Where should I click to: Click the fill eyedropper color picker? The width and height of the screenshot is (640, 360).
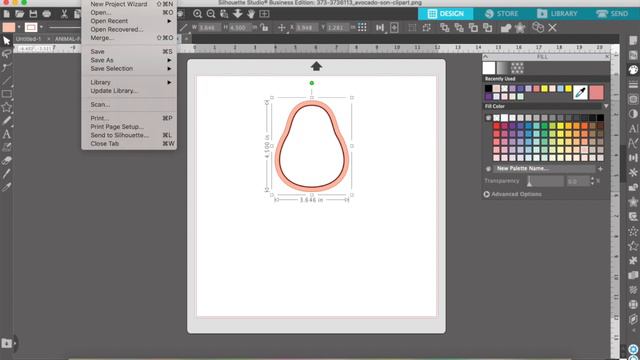click(x=580, y=93)
